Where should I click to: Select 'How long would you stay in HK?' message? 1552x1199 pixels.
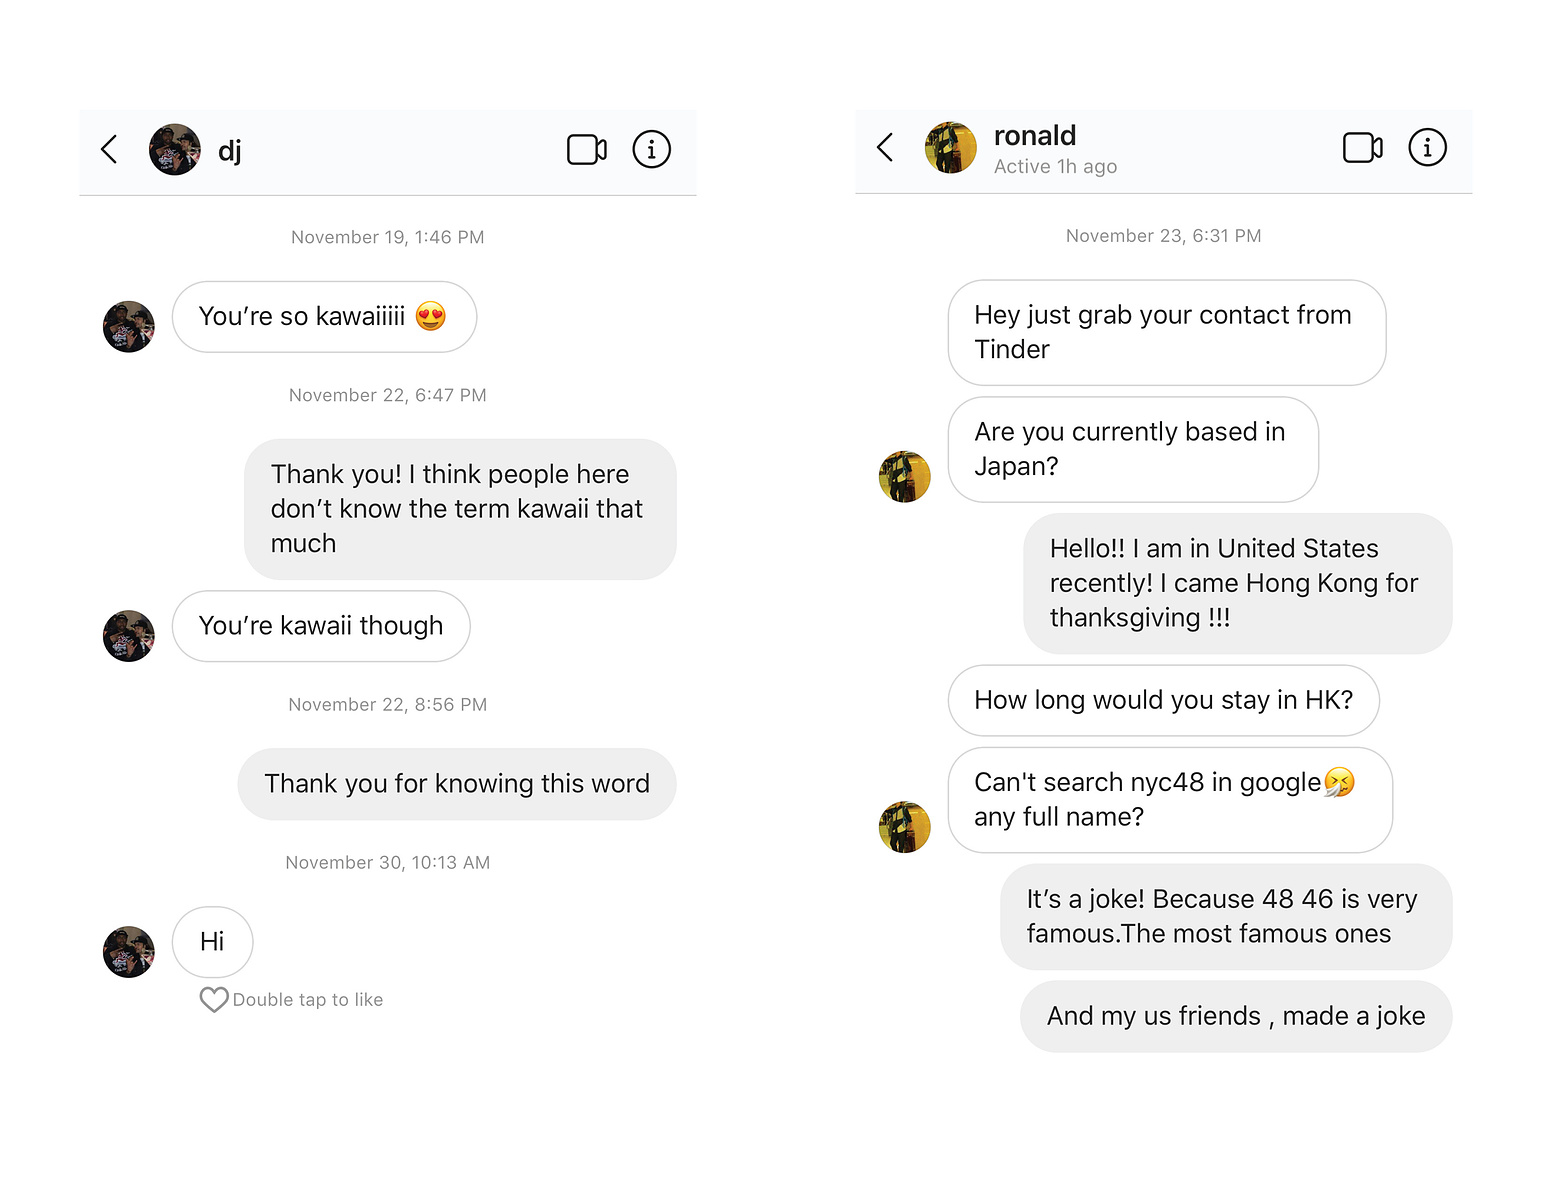pos(1164,700)
